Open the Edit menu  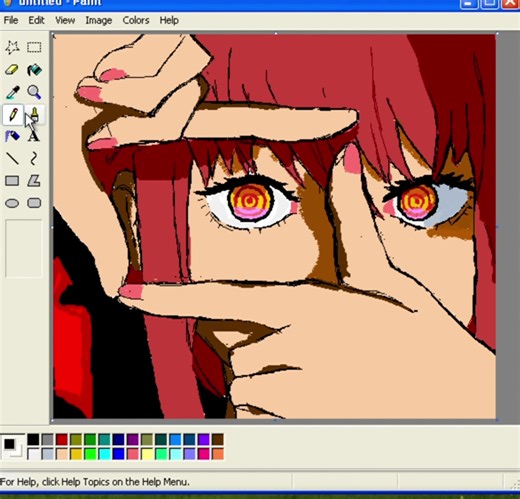click(36, 20)
